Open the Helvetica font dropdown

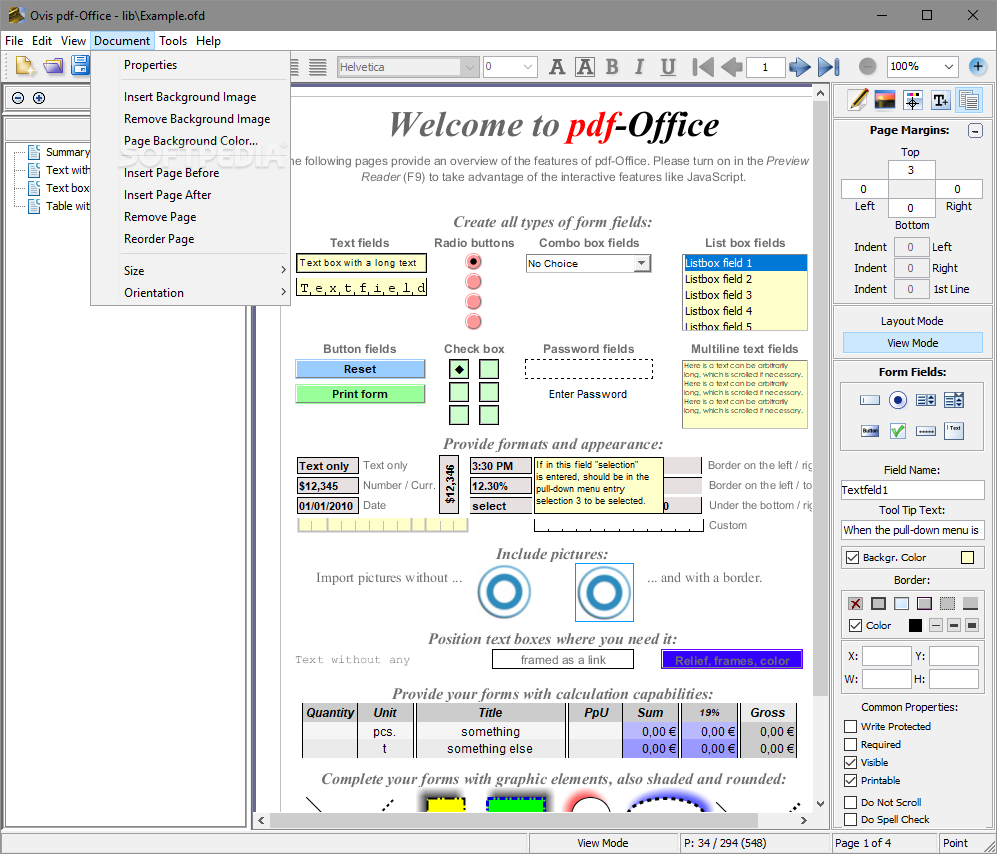[x=469, y=67]
